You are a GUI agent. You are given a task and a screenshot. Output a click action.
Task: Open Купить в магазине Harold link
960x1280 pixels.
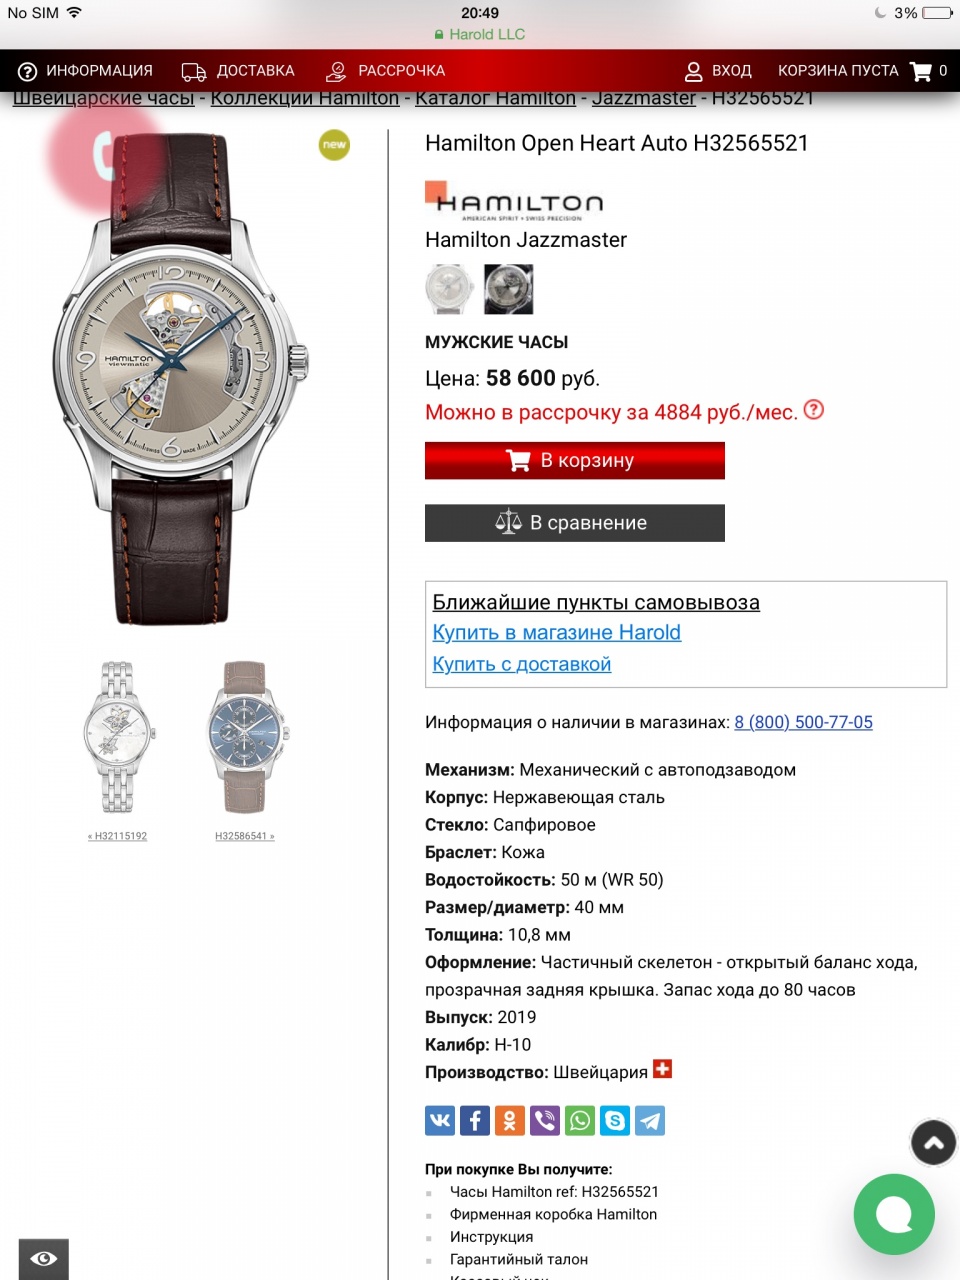tap(556, 632)
